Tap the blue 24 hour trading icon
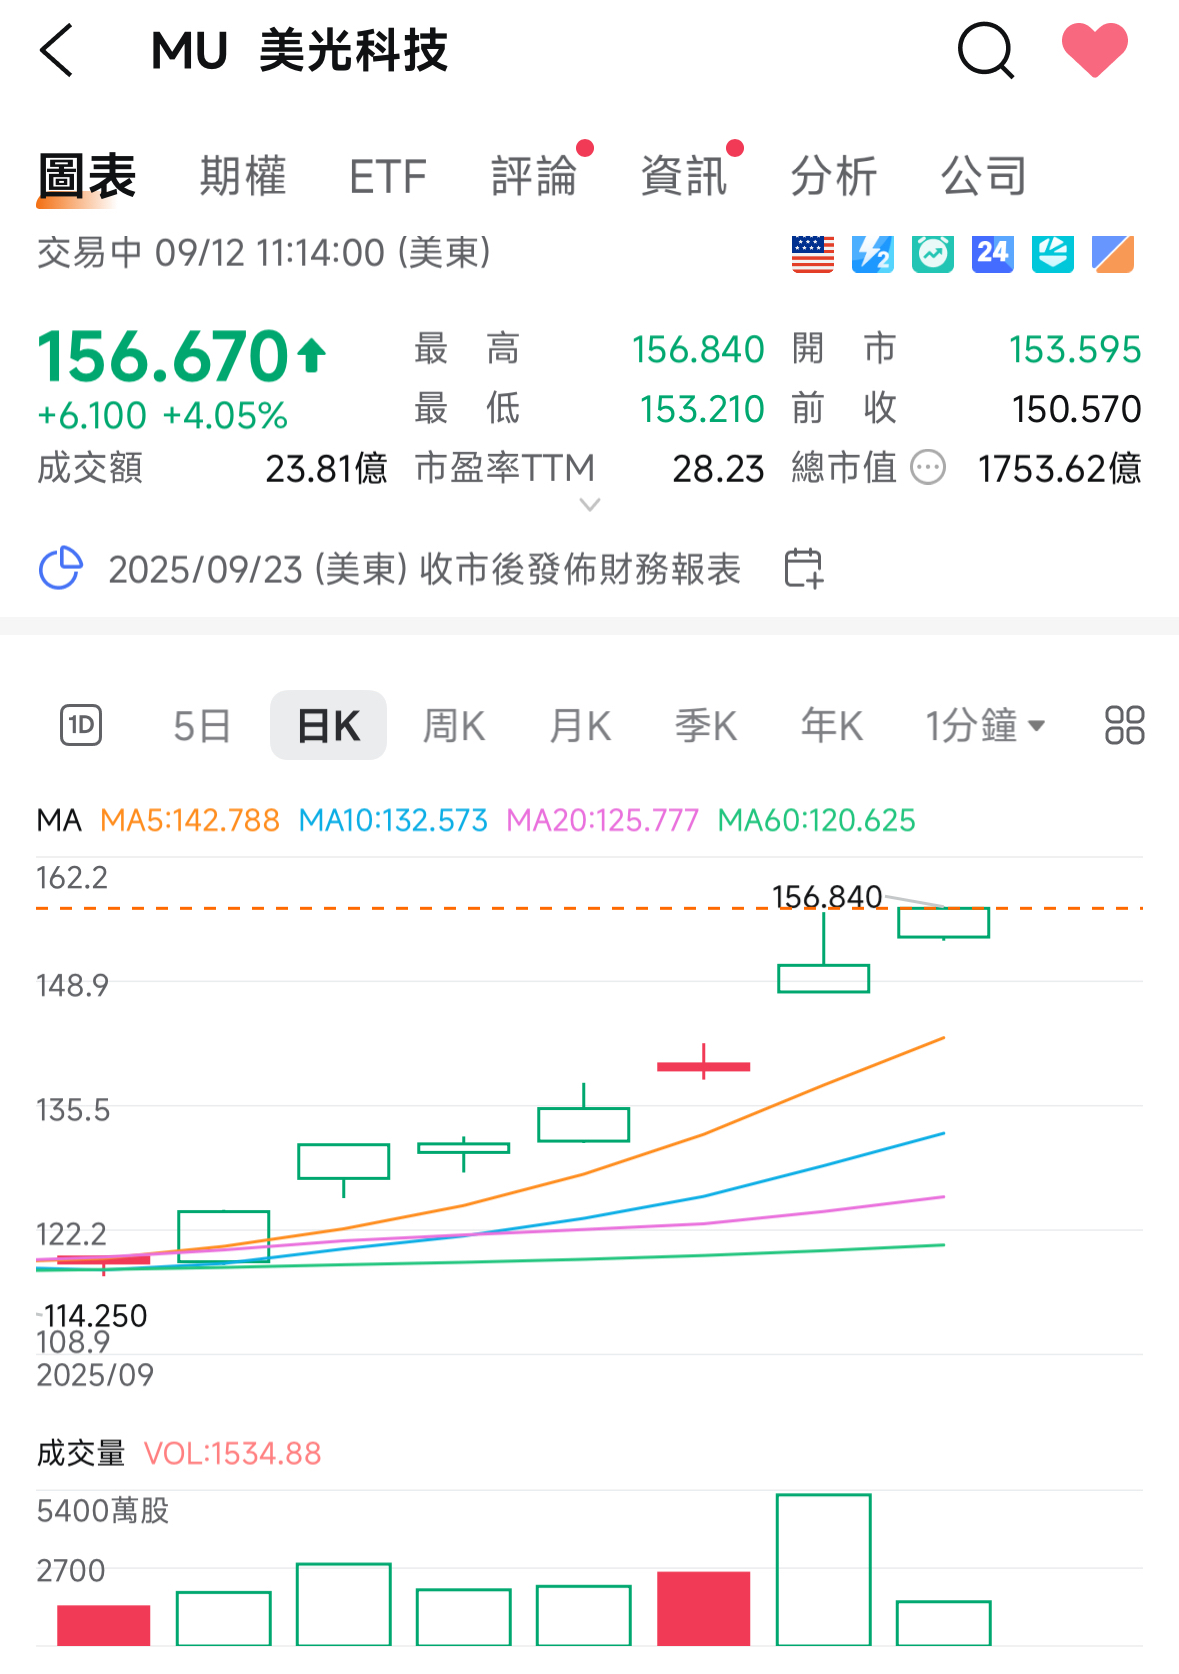 coord(992,254)
